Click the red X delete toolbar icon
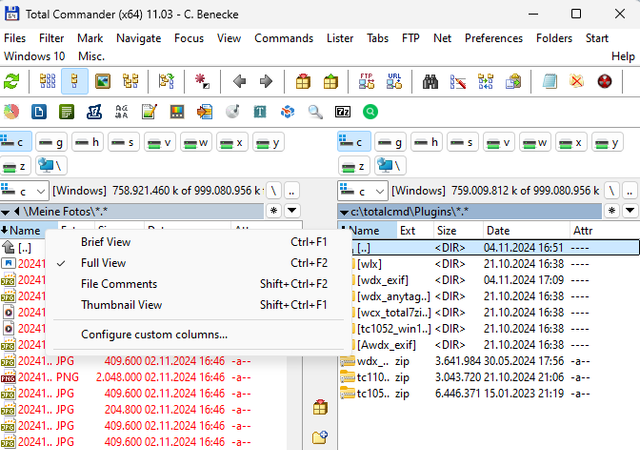 click(x=577, y=81)
